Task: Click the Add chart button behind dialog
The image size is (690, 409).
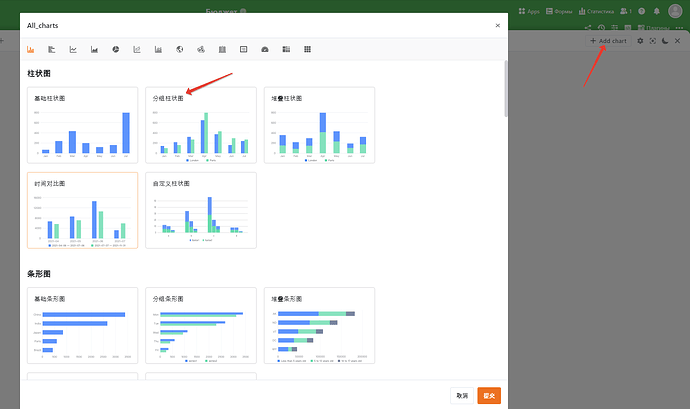Action: click(x=608, y=41)
